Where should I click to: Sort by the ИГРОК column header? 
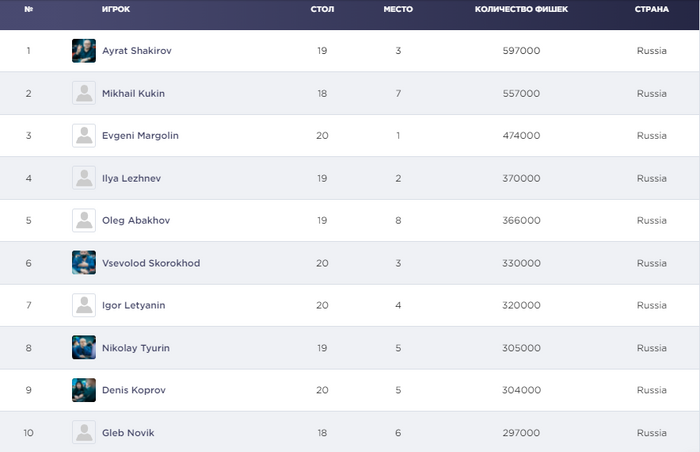(116, 9)
